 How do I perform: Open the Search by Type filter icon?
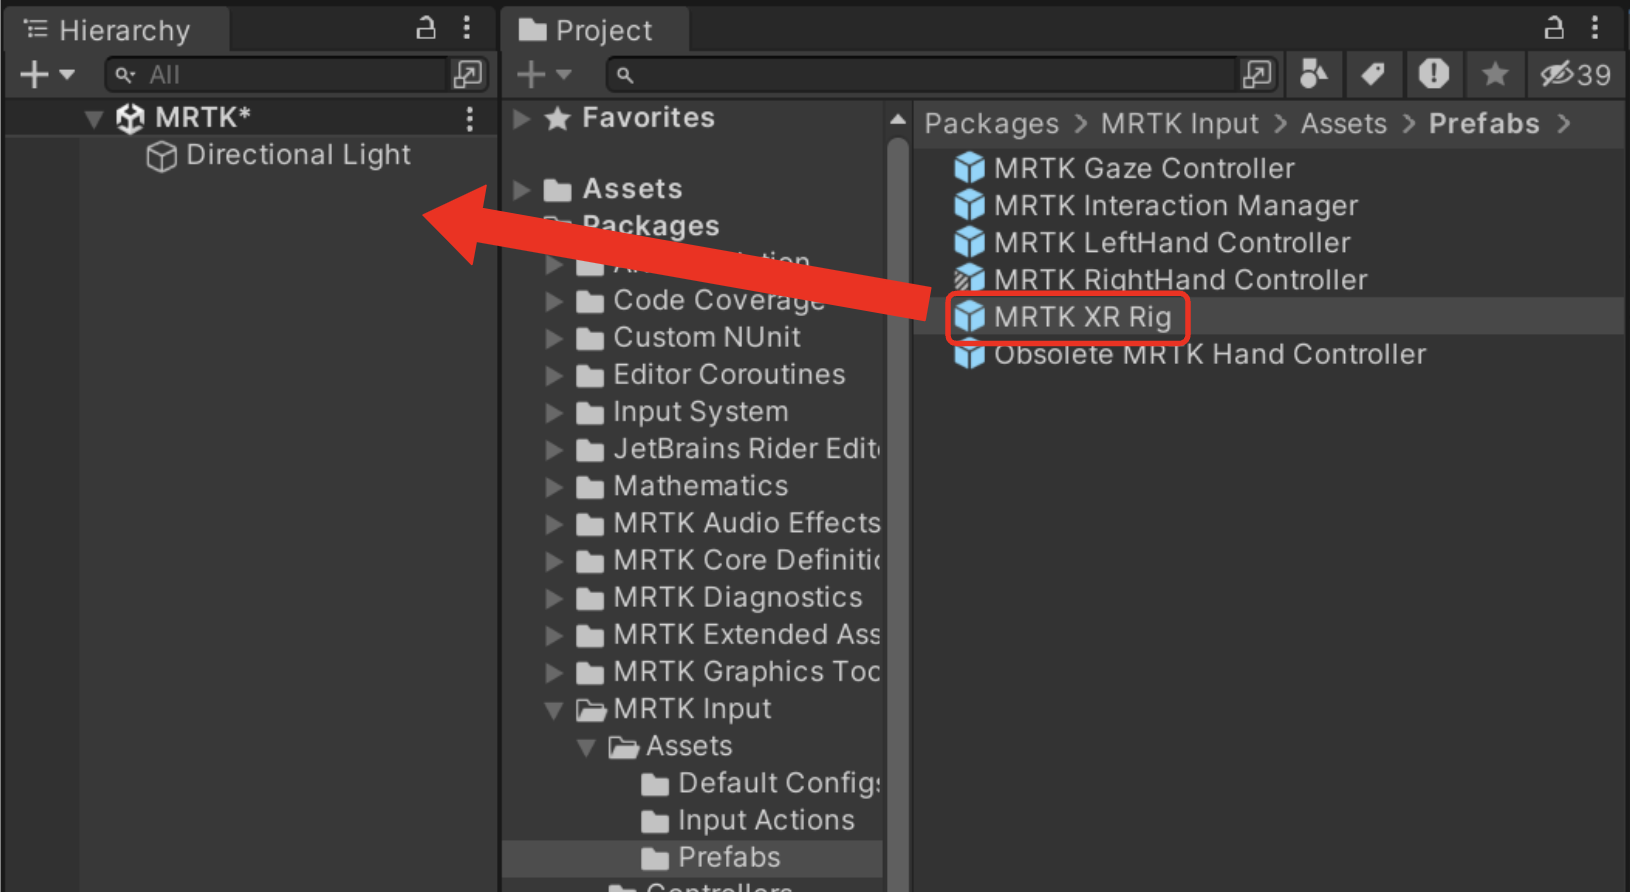pos(1314,74)
